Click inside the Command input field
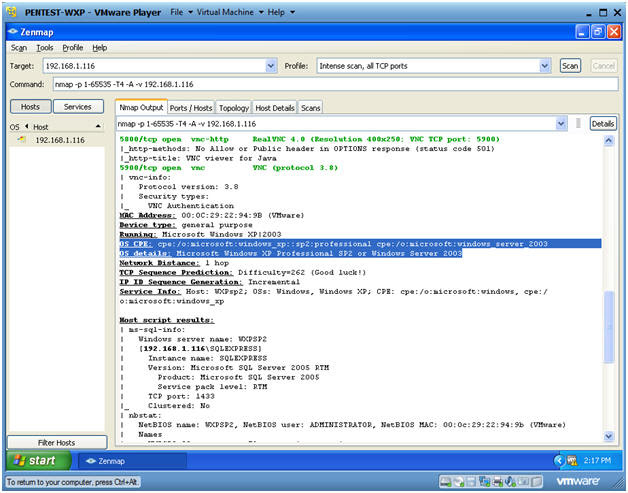This screenshot has width=628, height=493. [x=335, y=84]
